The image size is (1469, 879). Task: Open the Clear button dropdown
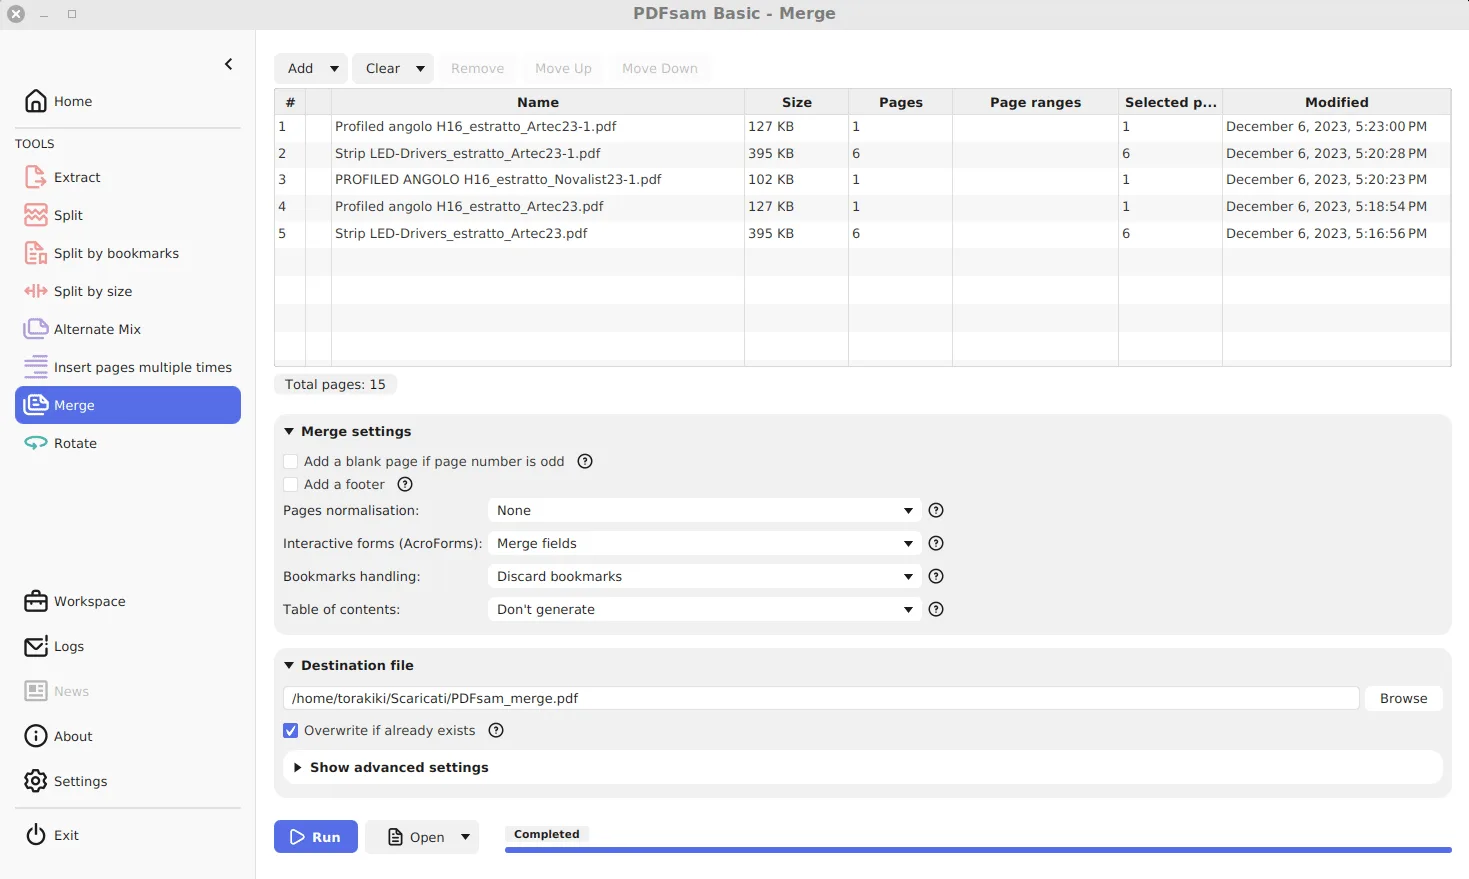[x=421, y=68]
